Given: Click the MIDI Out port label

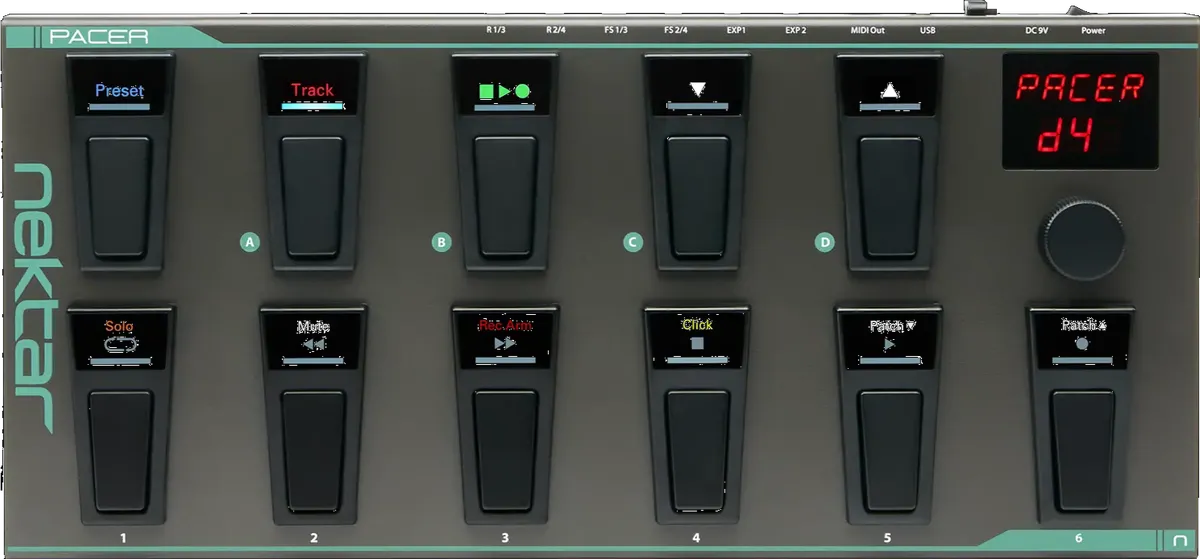Looking at the screenshot, I should point(867,30).
